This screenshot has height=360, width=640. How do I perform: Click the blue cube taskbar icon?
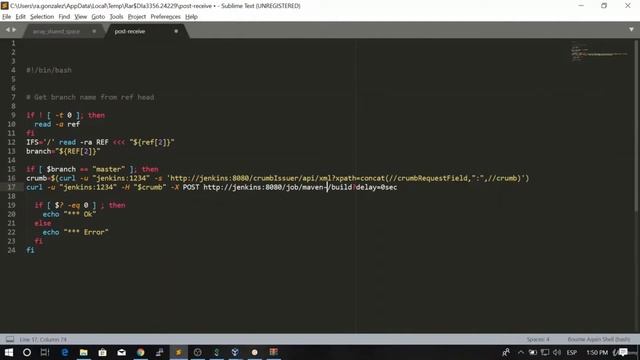click(x=235, y=352)
